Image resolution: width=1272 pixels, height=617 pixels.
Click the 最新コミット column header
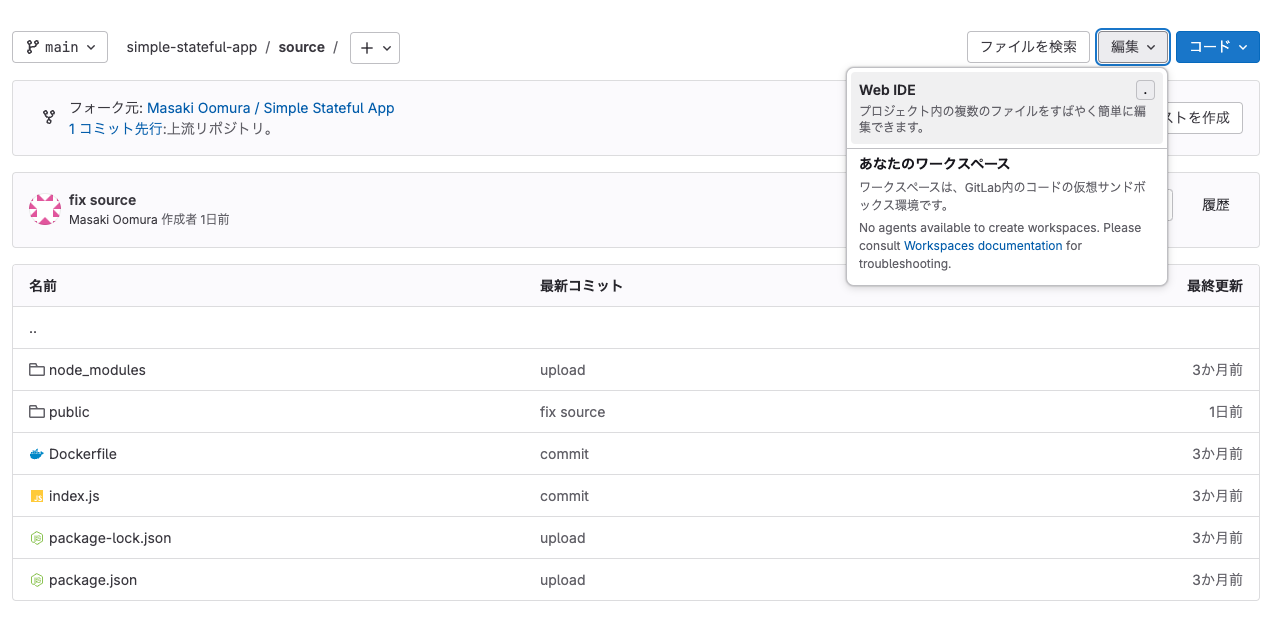pos(581,286)
